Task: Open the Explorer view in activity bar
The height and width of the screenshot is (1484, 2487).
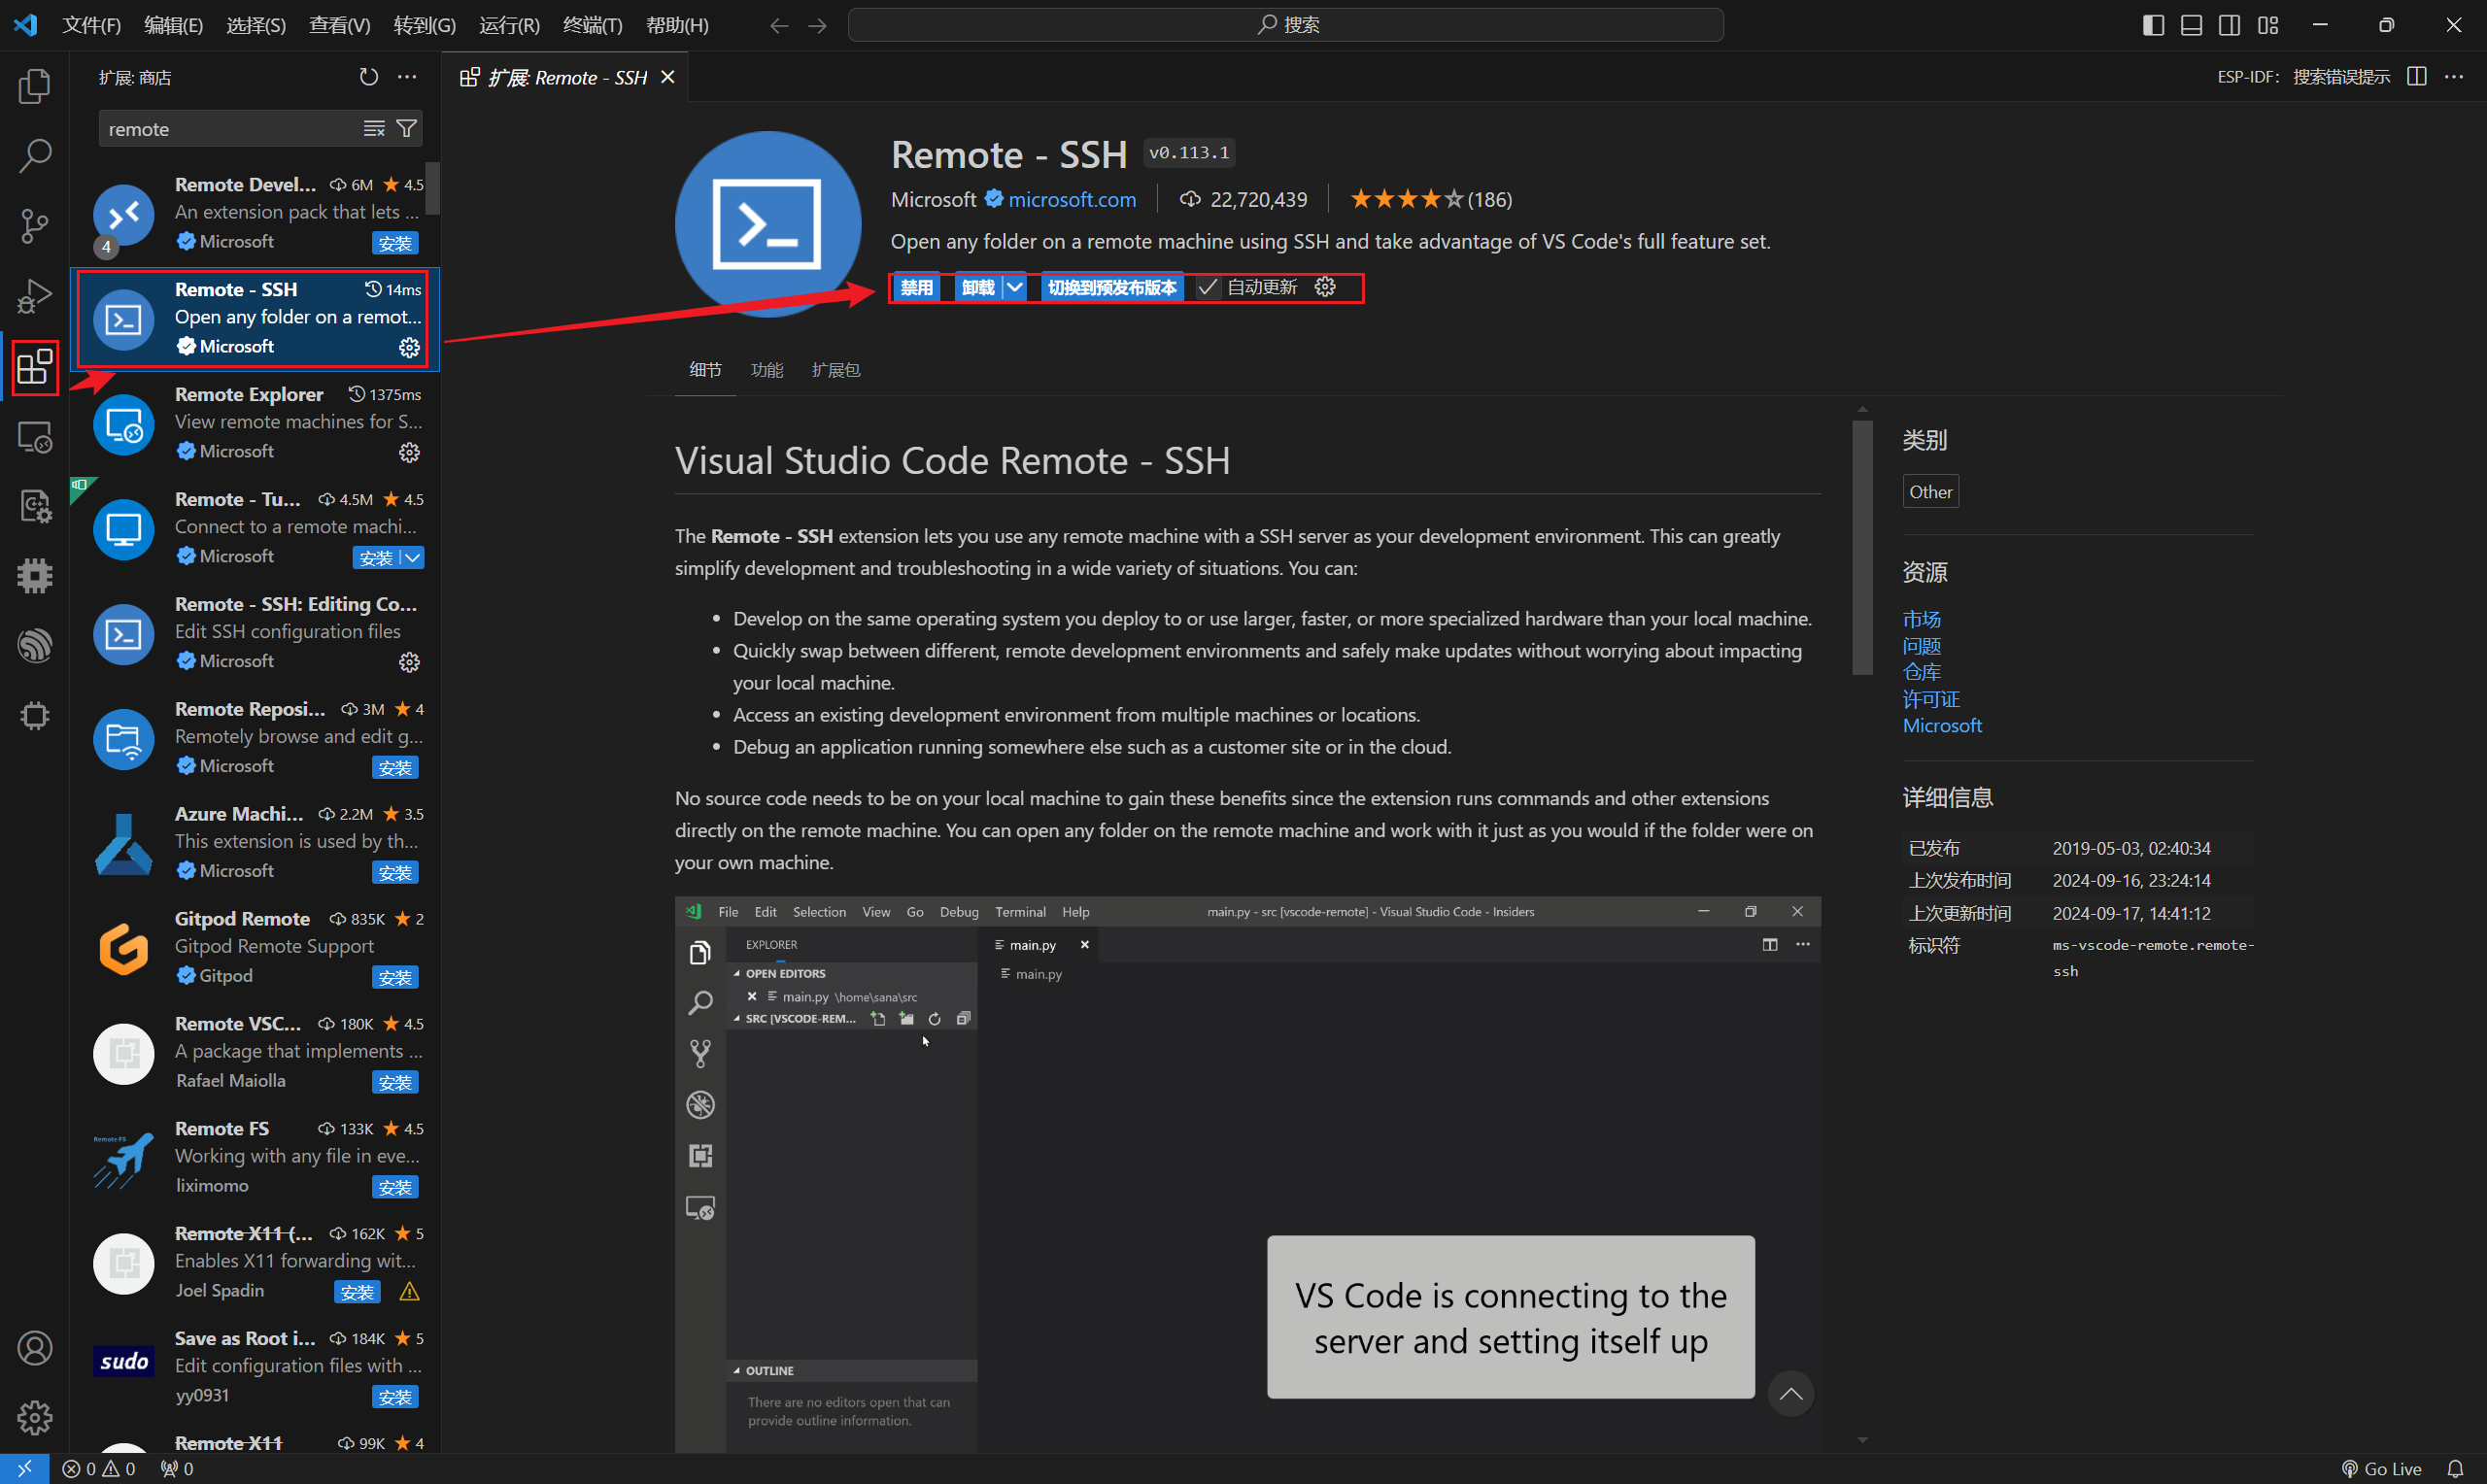Action: (x=35, y=86)
